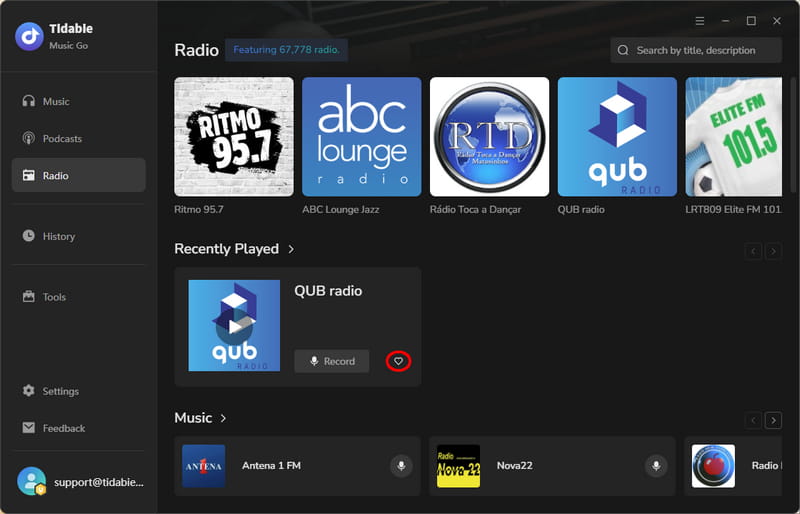
Task: Open the Rádio Toca a Dançar thumbnail
Action: point(490,137)
